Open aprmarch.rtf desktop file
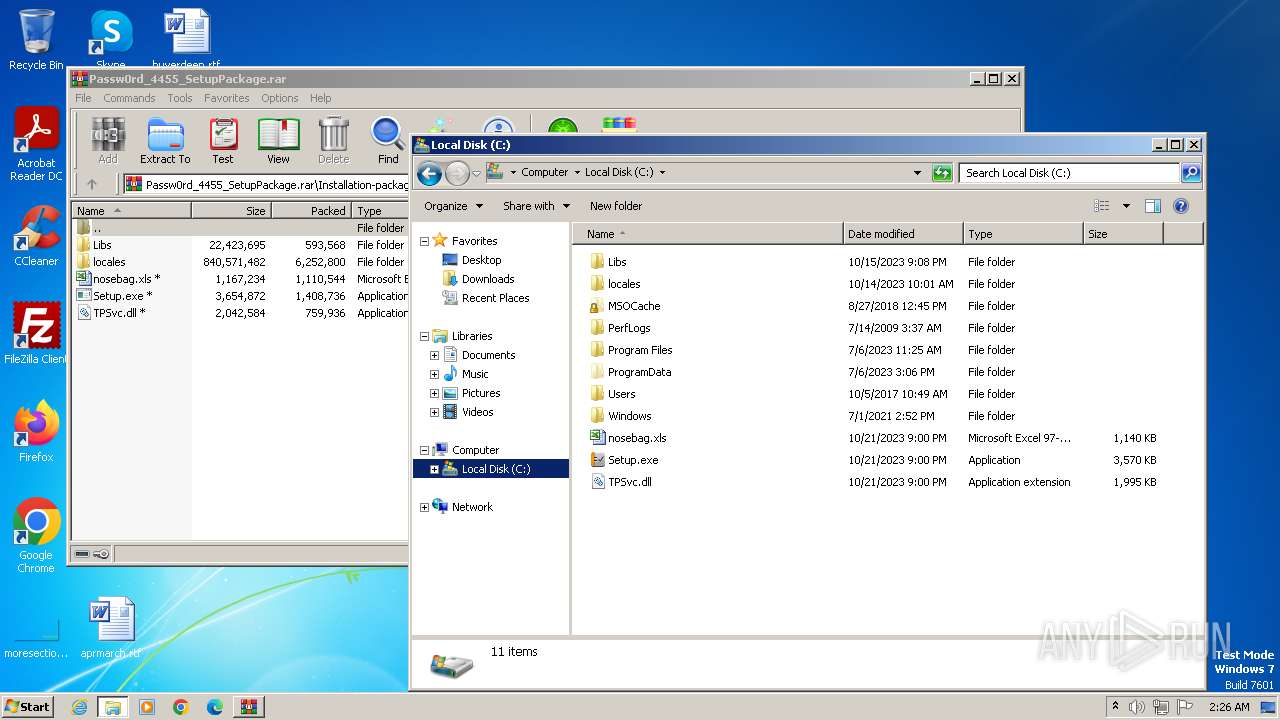Viewport: 1280px width, 720px height. pyautogui.click(x=110, y=628)
